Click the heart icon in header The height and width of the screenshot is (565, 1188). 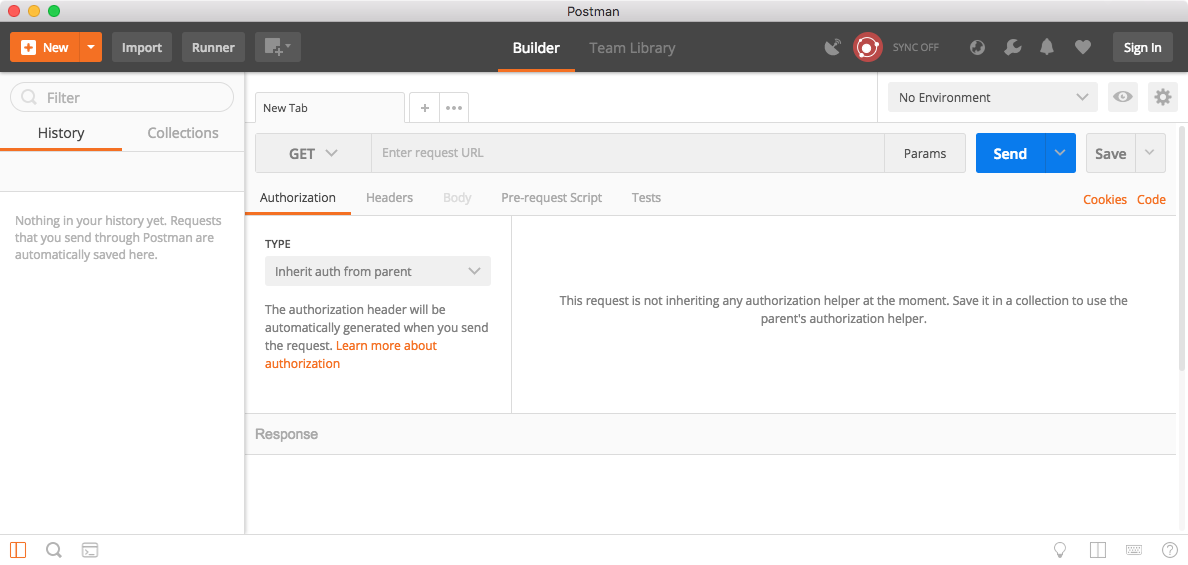click(1082, 47)
